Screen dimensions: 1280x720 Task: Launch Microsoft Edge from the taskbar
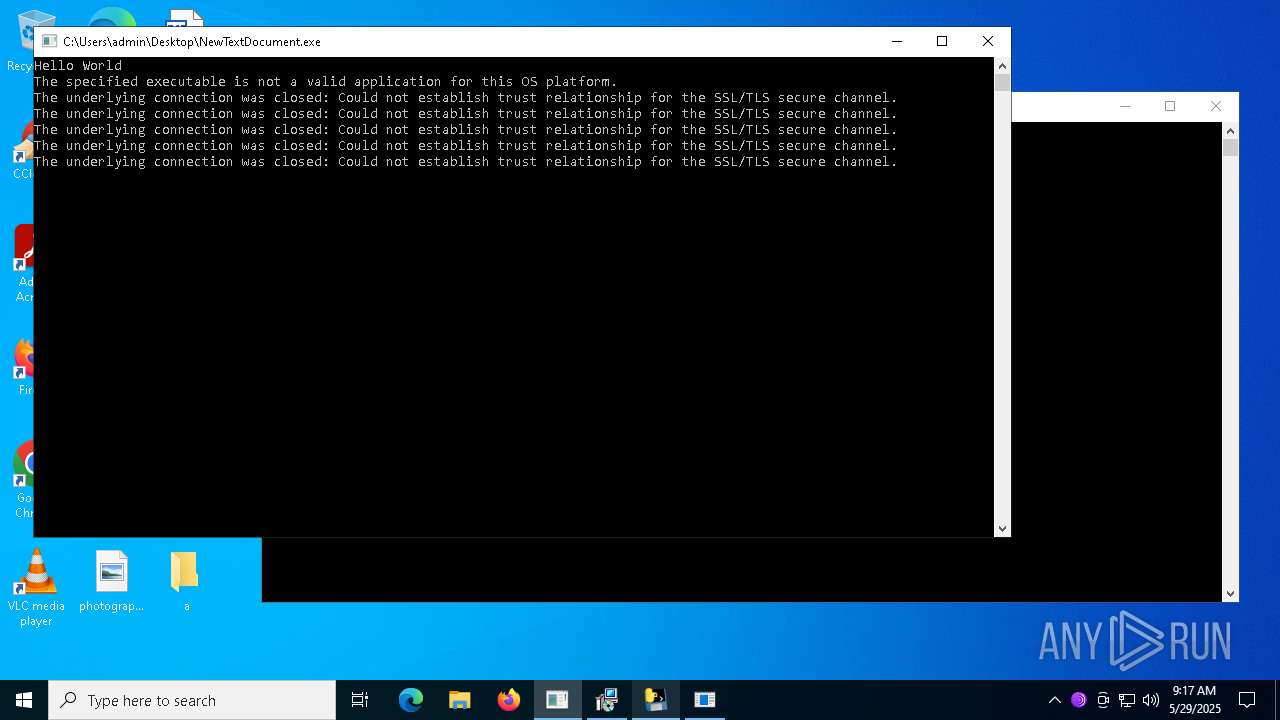click(x=411, y=700)
